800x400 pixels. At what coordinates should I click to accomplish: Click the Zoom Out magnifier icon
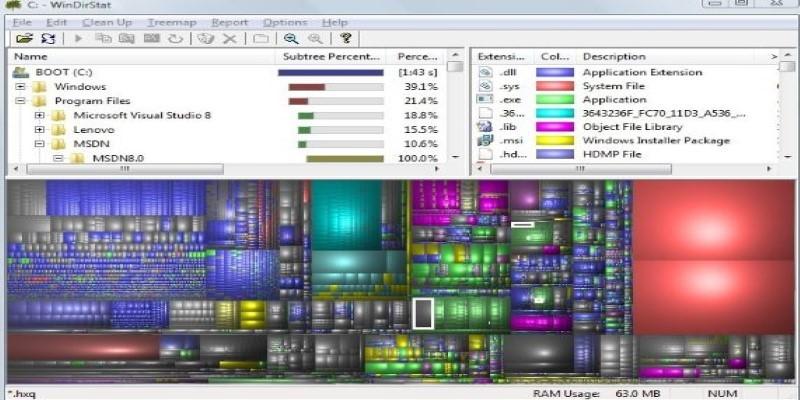click(314, 39)
